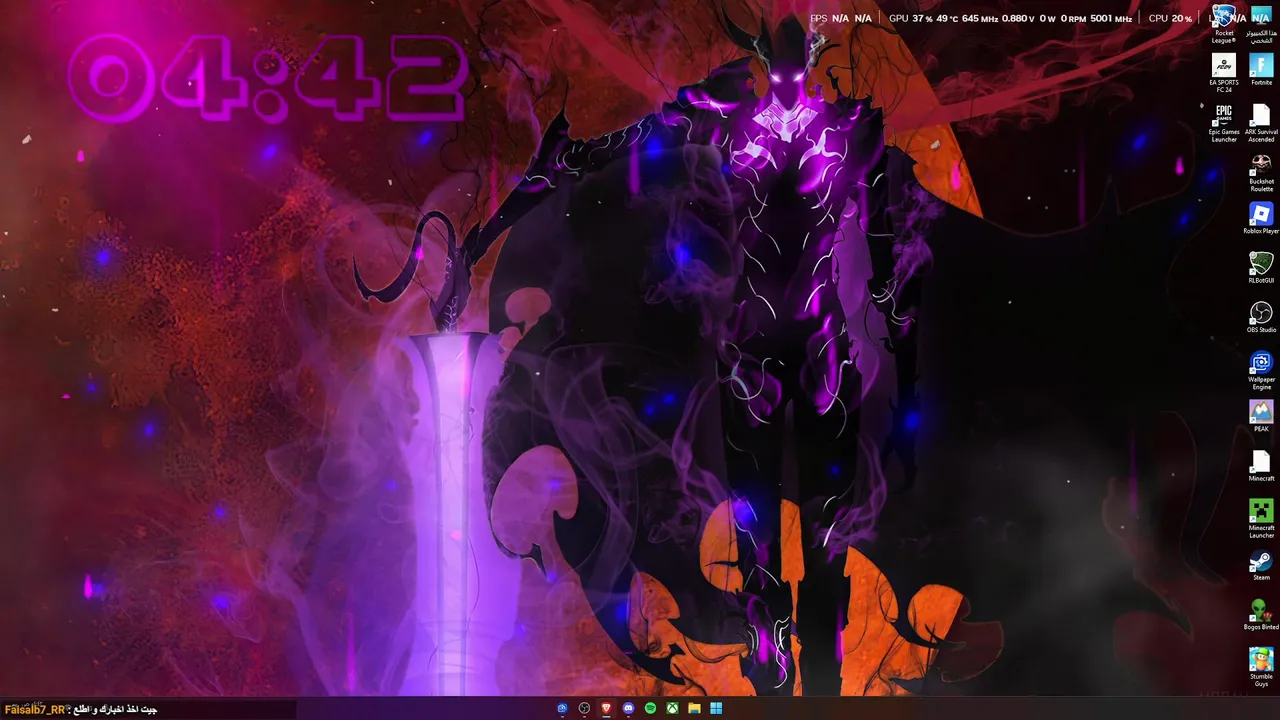Launch the Fortnite desktop shortcut
The height and width of the screenshot is (720, 1280).
click(1261, 70)
